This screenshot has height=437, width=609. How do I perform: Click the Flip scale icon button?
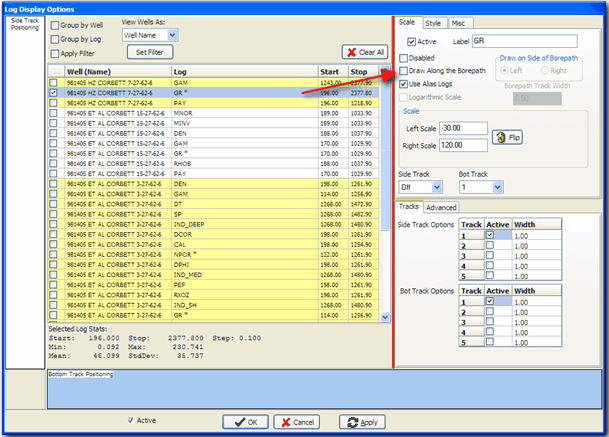click(x=508, y=137)
